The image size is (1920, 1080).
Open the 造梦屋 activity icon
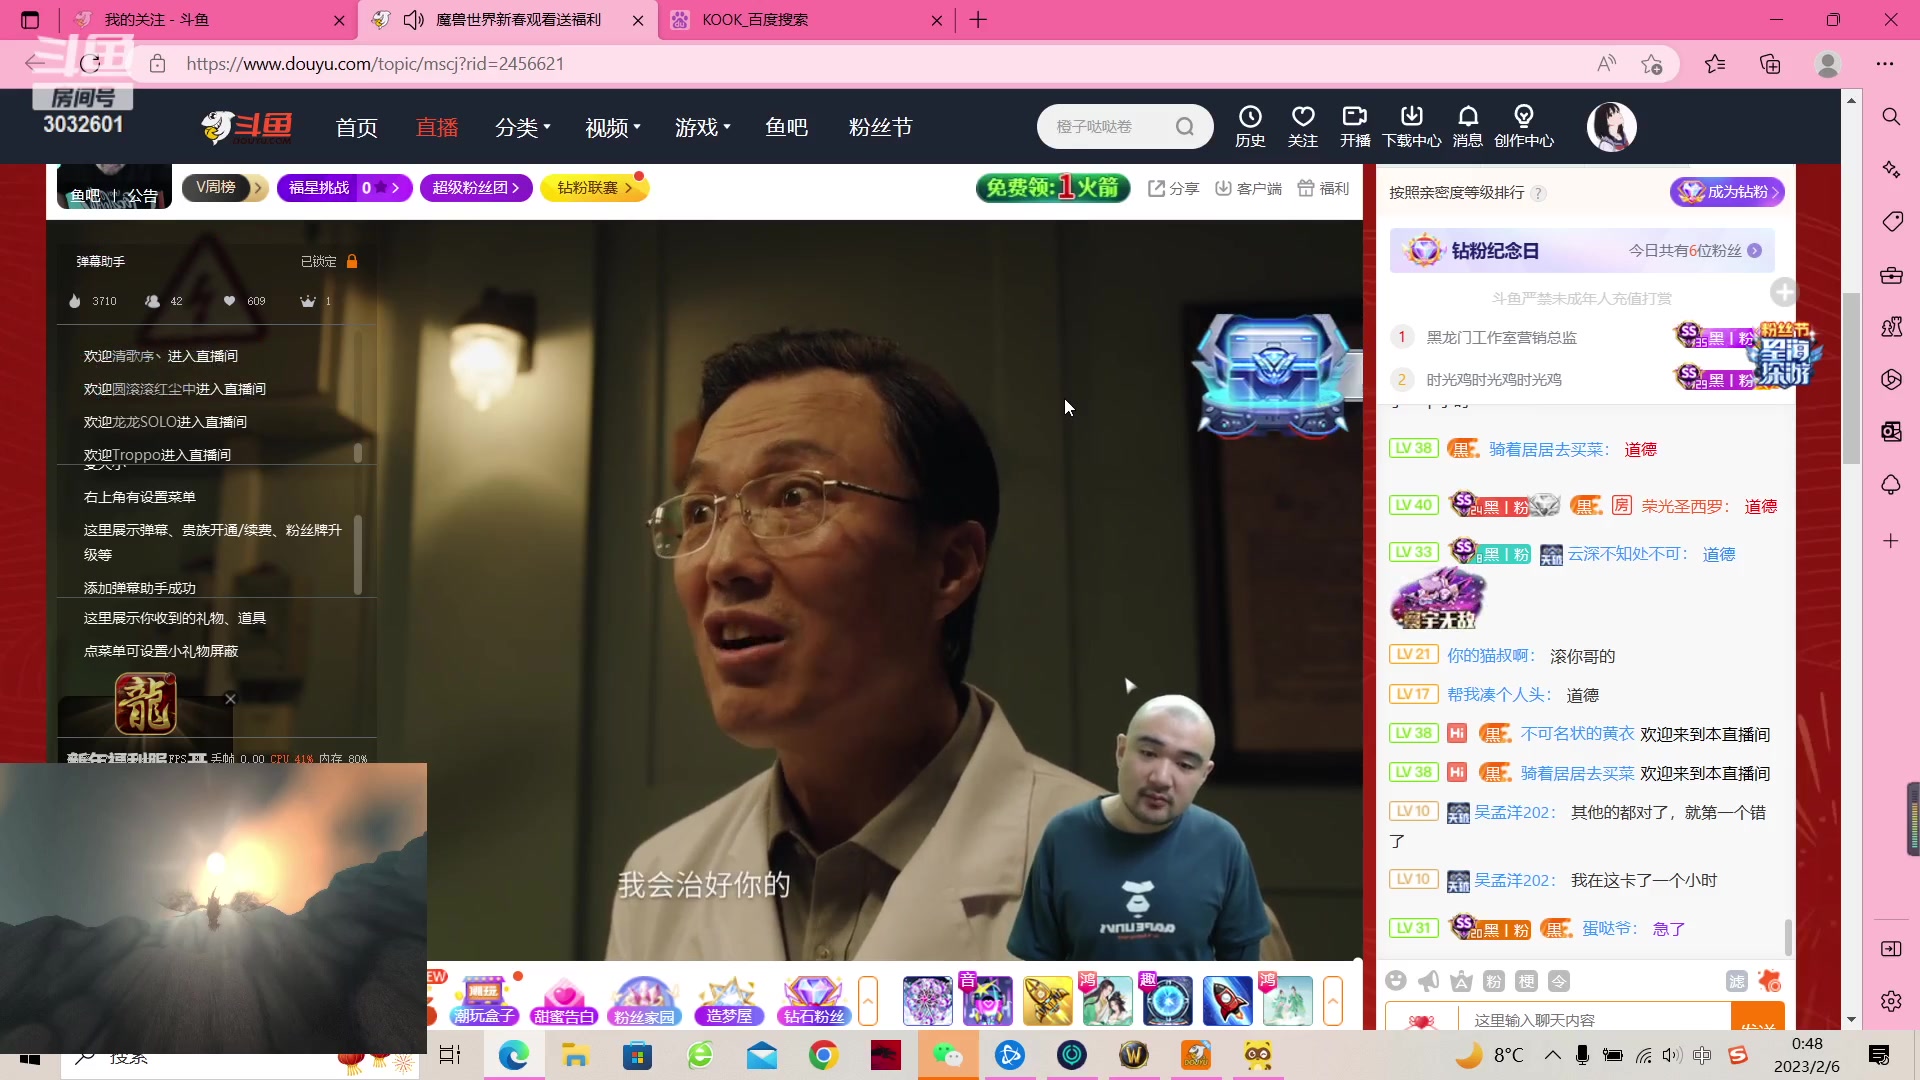coord(729,1001)
